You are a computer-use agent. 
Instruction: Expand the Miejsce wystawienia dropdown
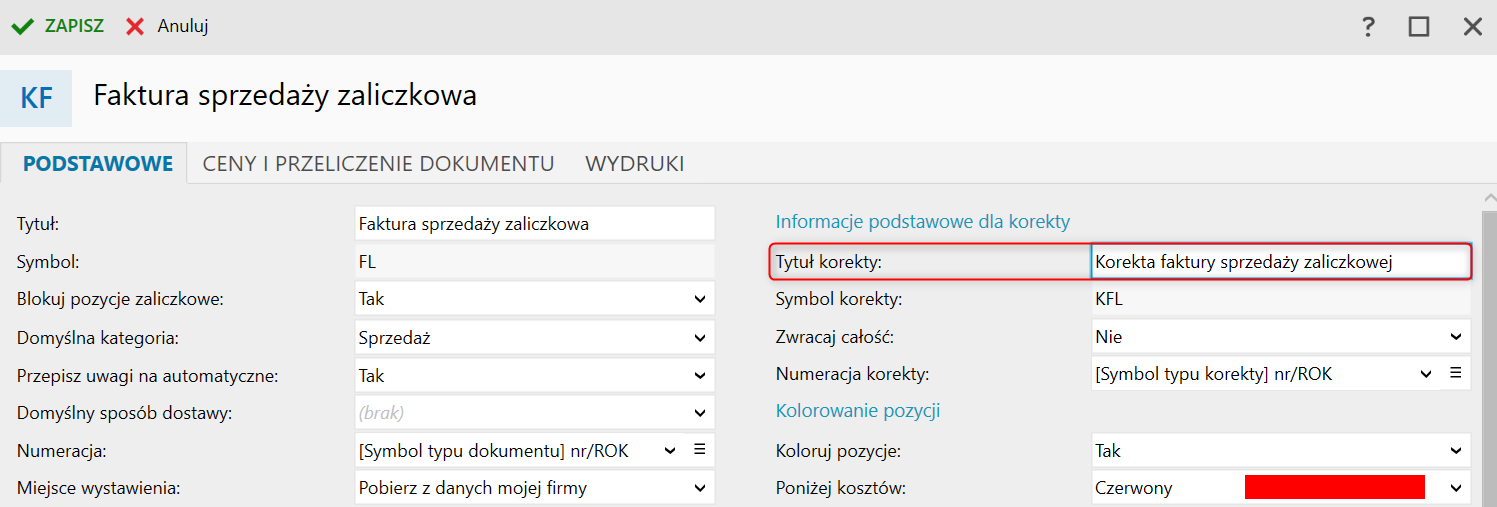[535, 488]
